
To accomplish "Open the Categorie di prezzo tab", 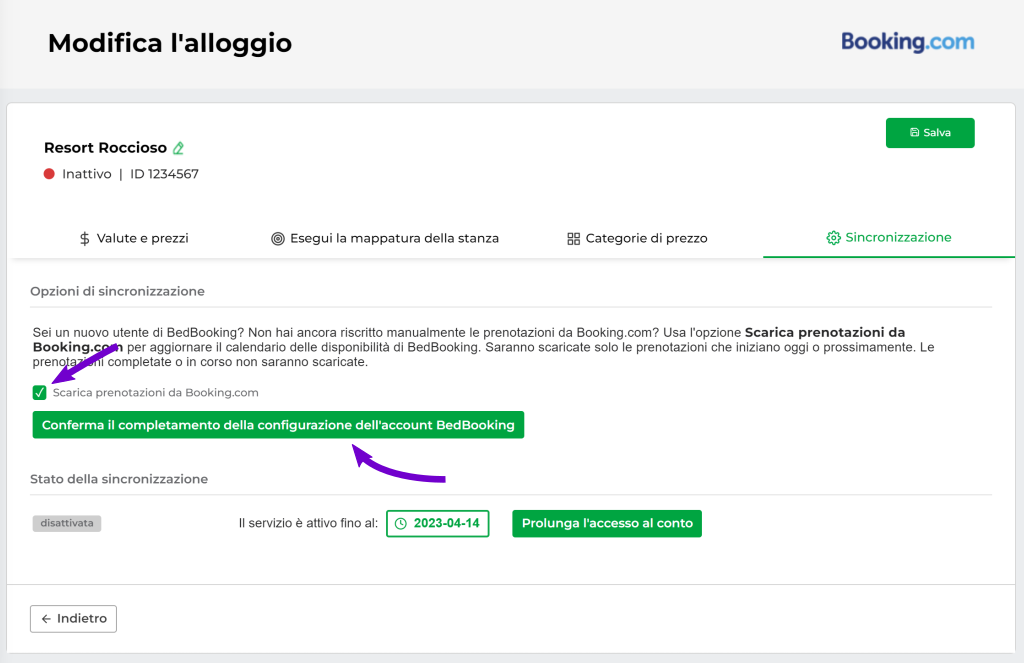I will coord(637,238).
